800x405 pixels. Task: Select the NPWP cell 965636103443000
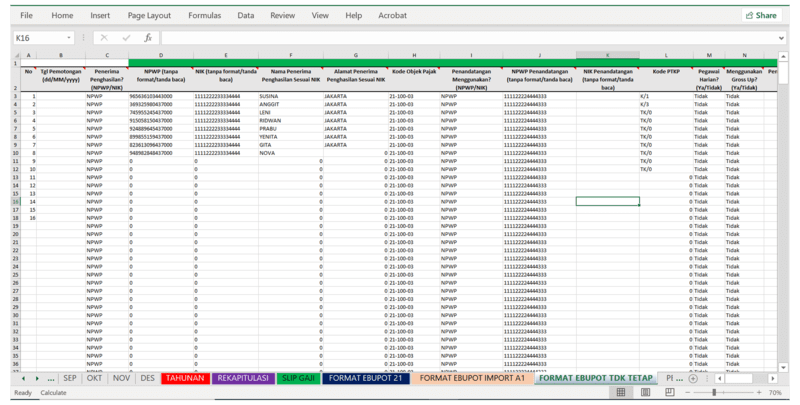[x=161, y=96]
